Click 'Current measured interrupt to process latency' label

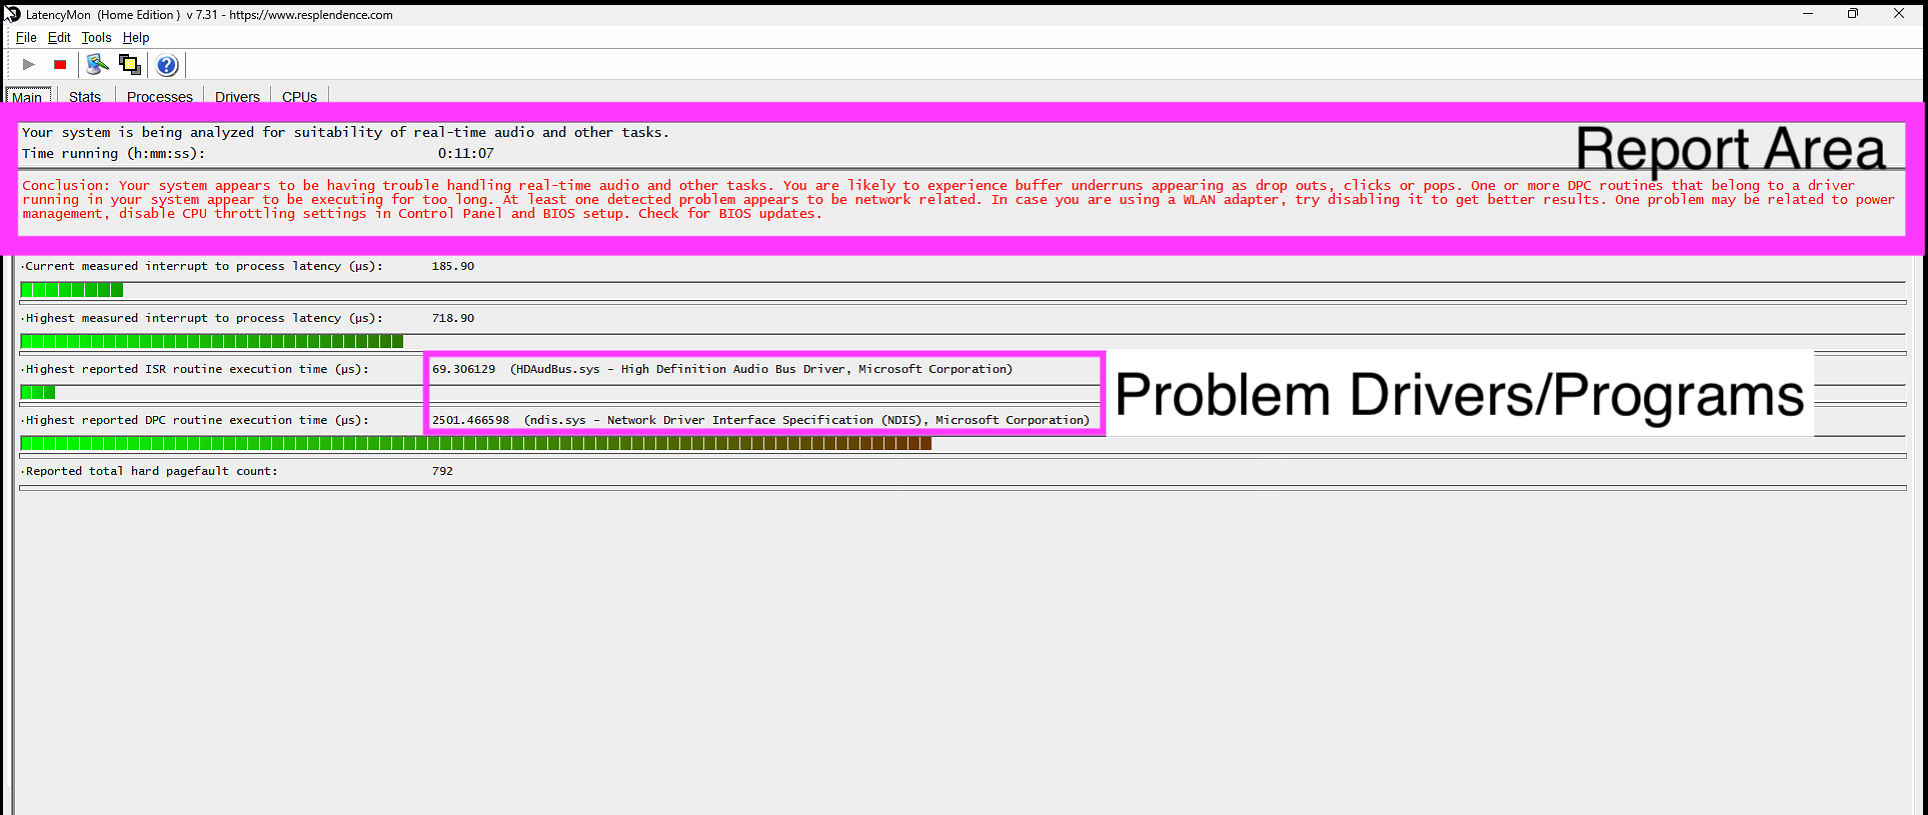coord(204,266)
